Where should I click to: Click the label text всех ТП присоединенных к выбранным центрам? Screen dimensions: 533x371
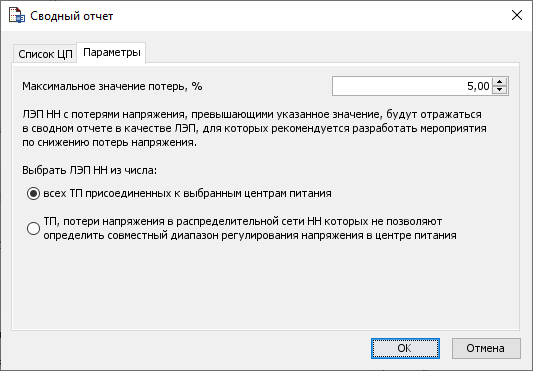click(x=187, y=193)
